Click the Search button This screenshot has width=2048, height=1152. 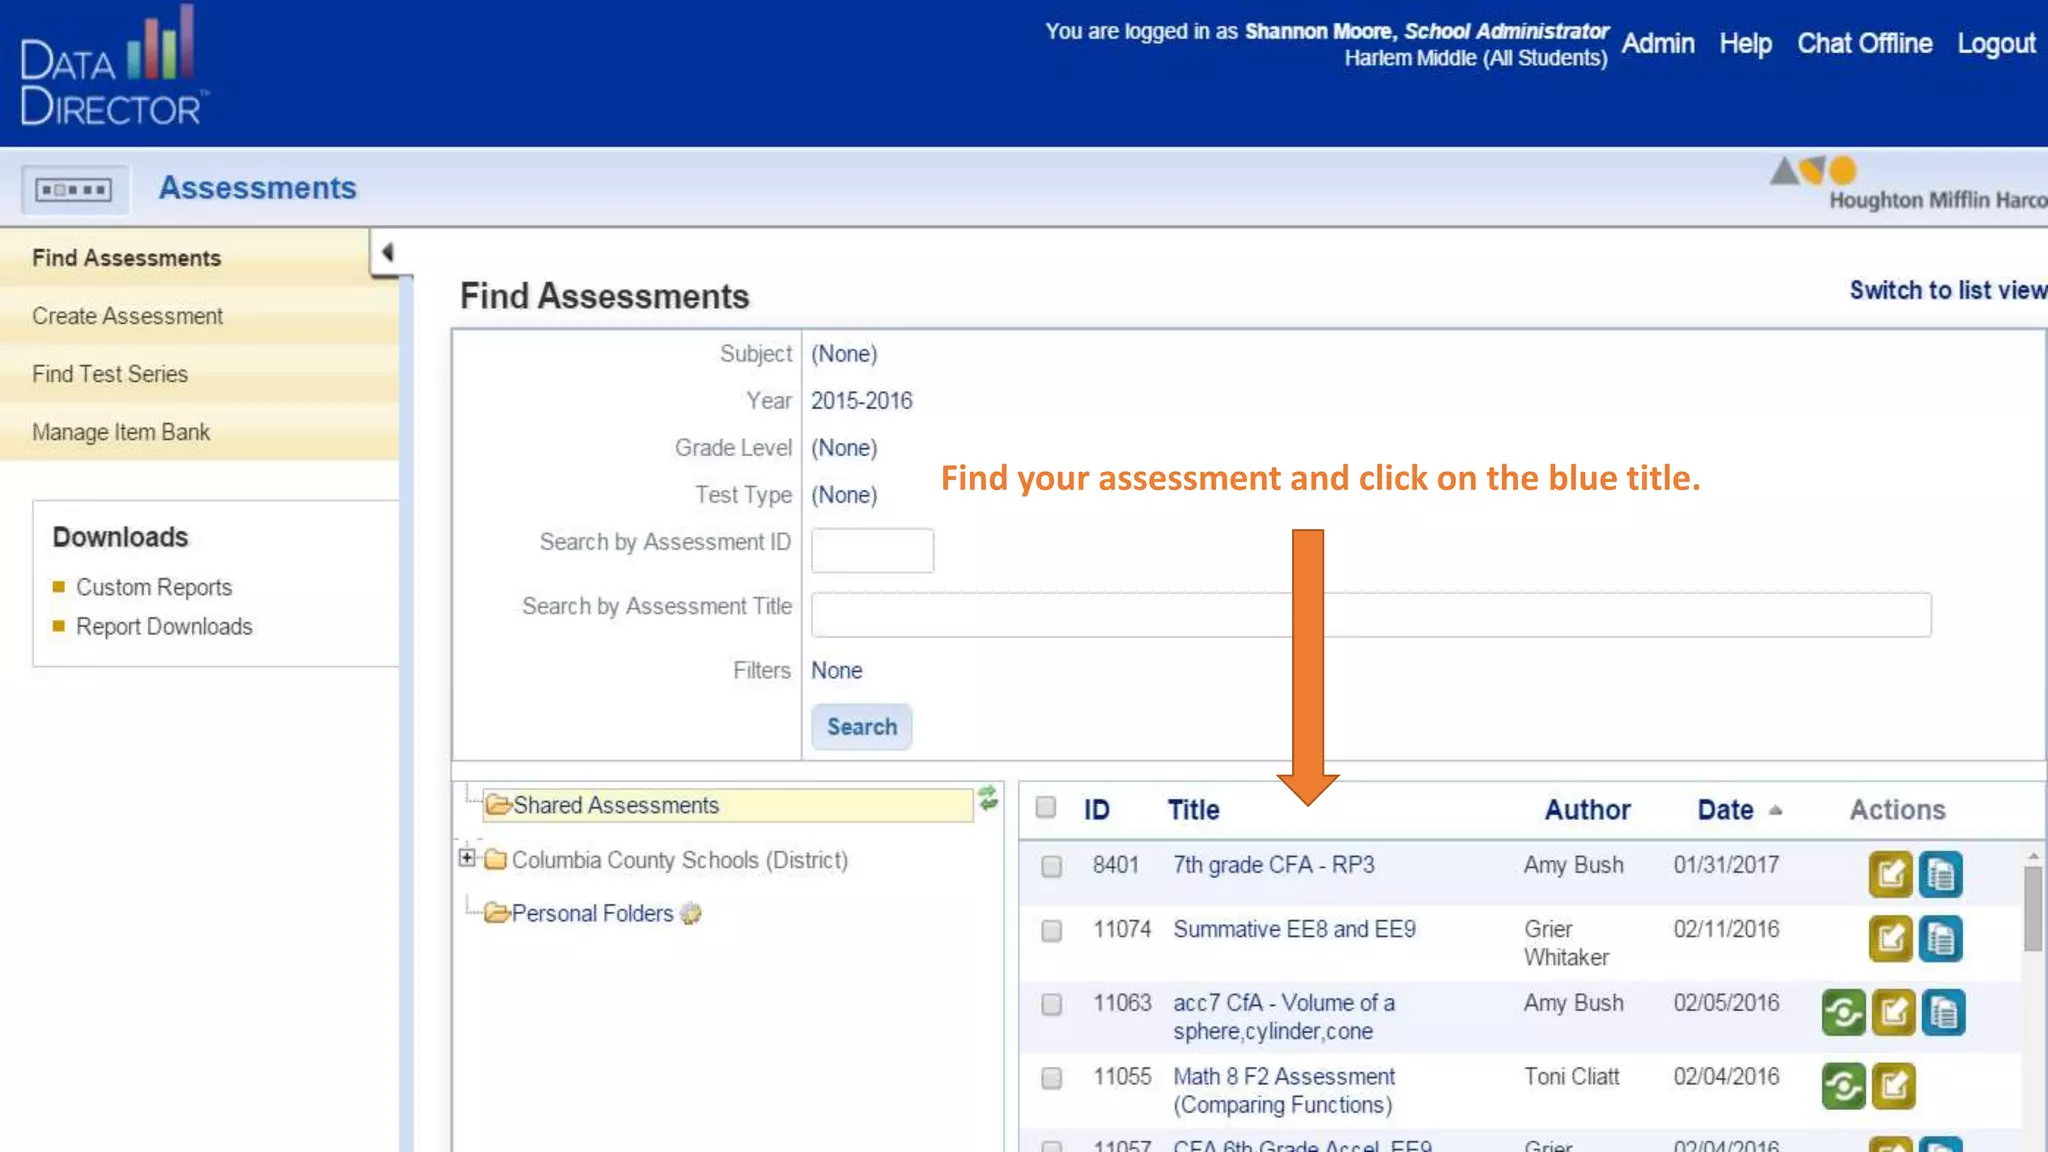(861, 727)
